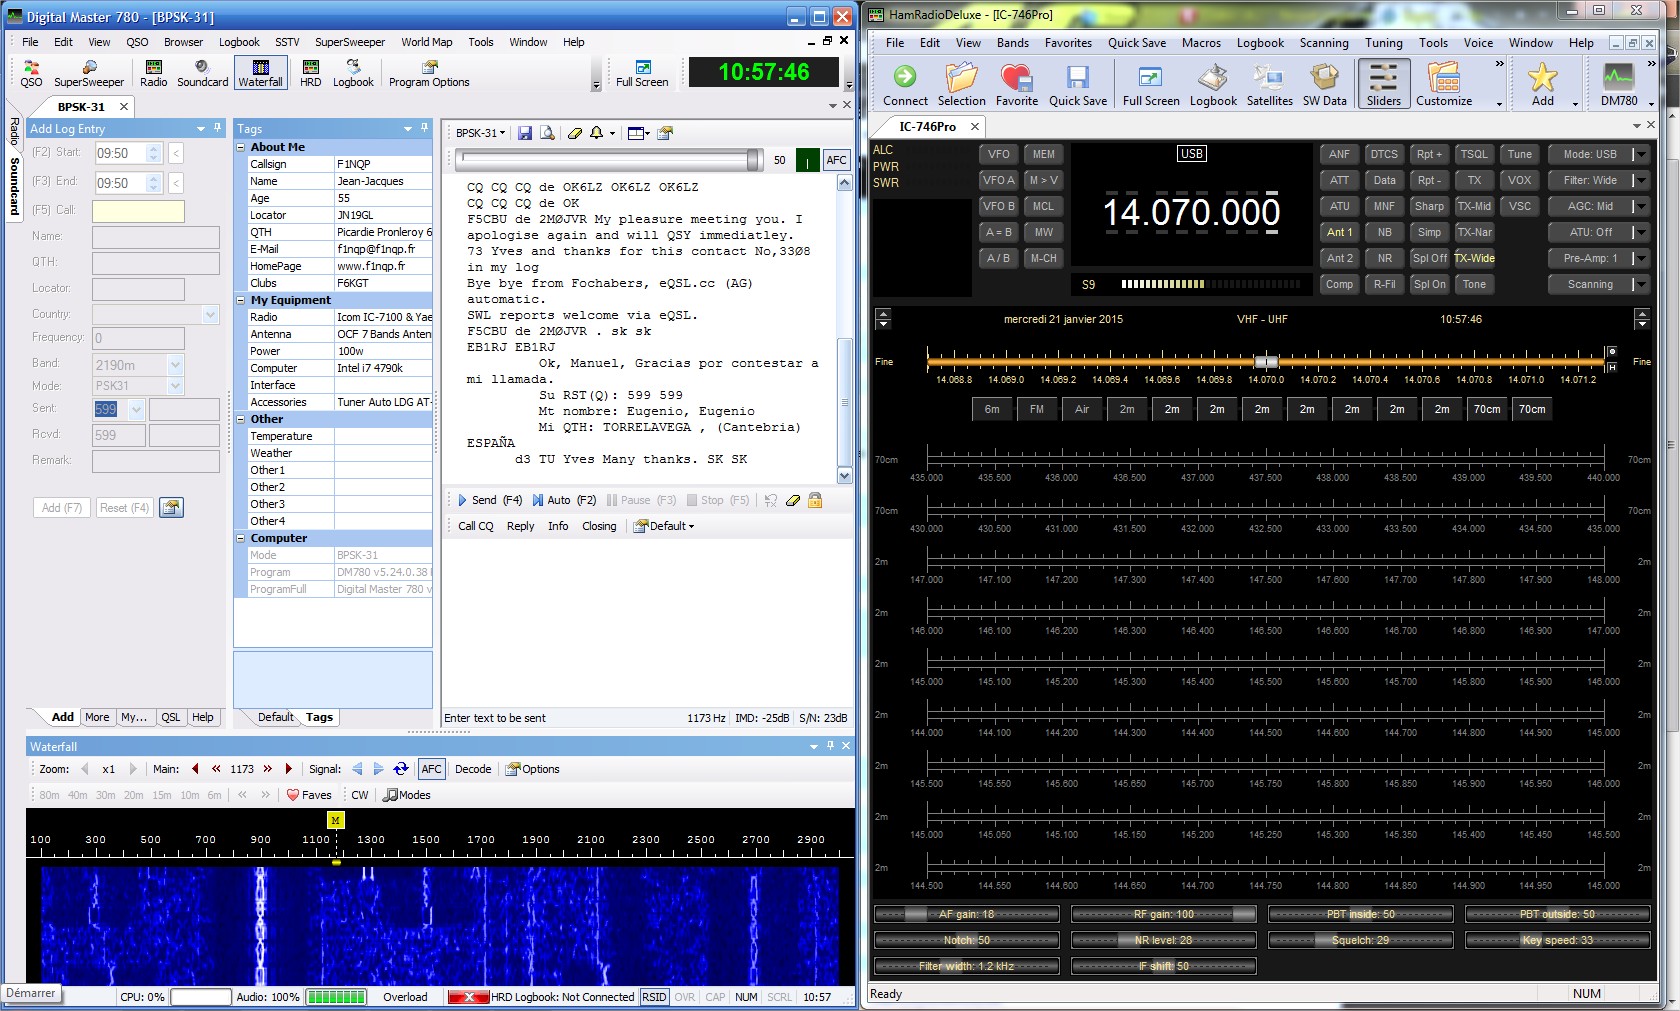This screenshot has width=1680, height=1011.
Task: Enable the Comp compression button
Action: (x=1339, y=284)
